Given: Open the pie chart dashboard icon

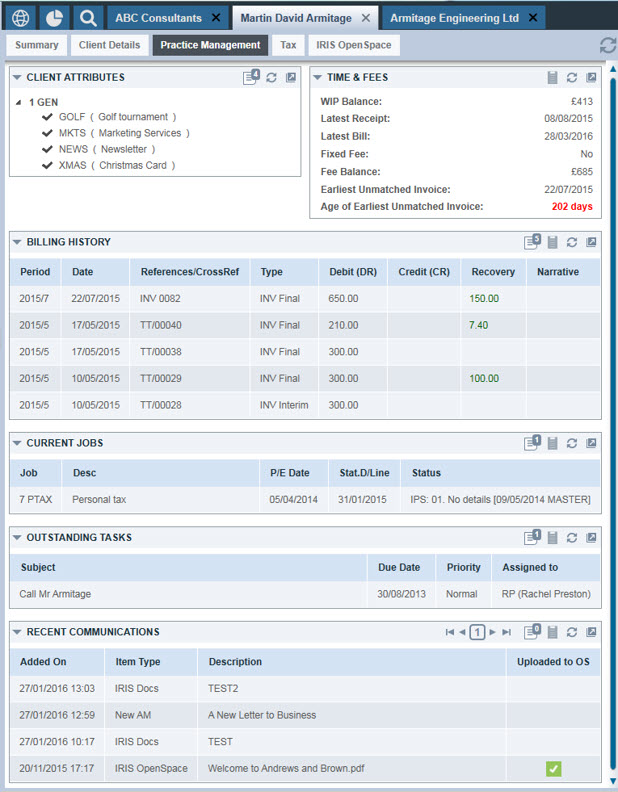Looking at the screenshot, I should click(54, 18).
